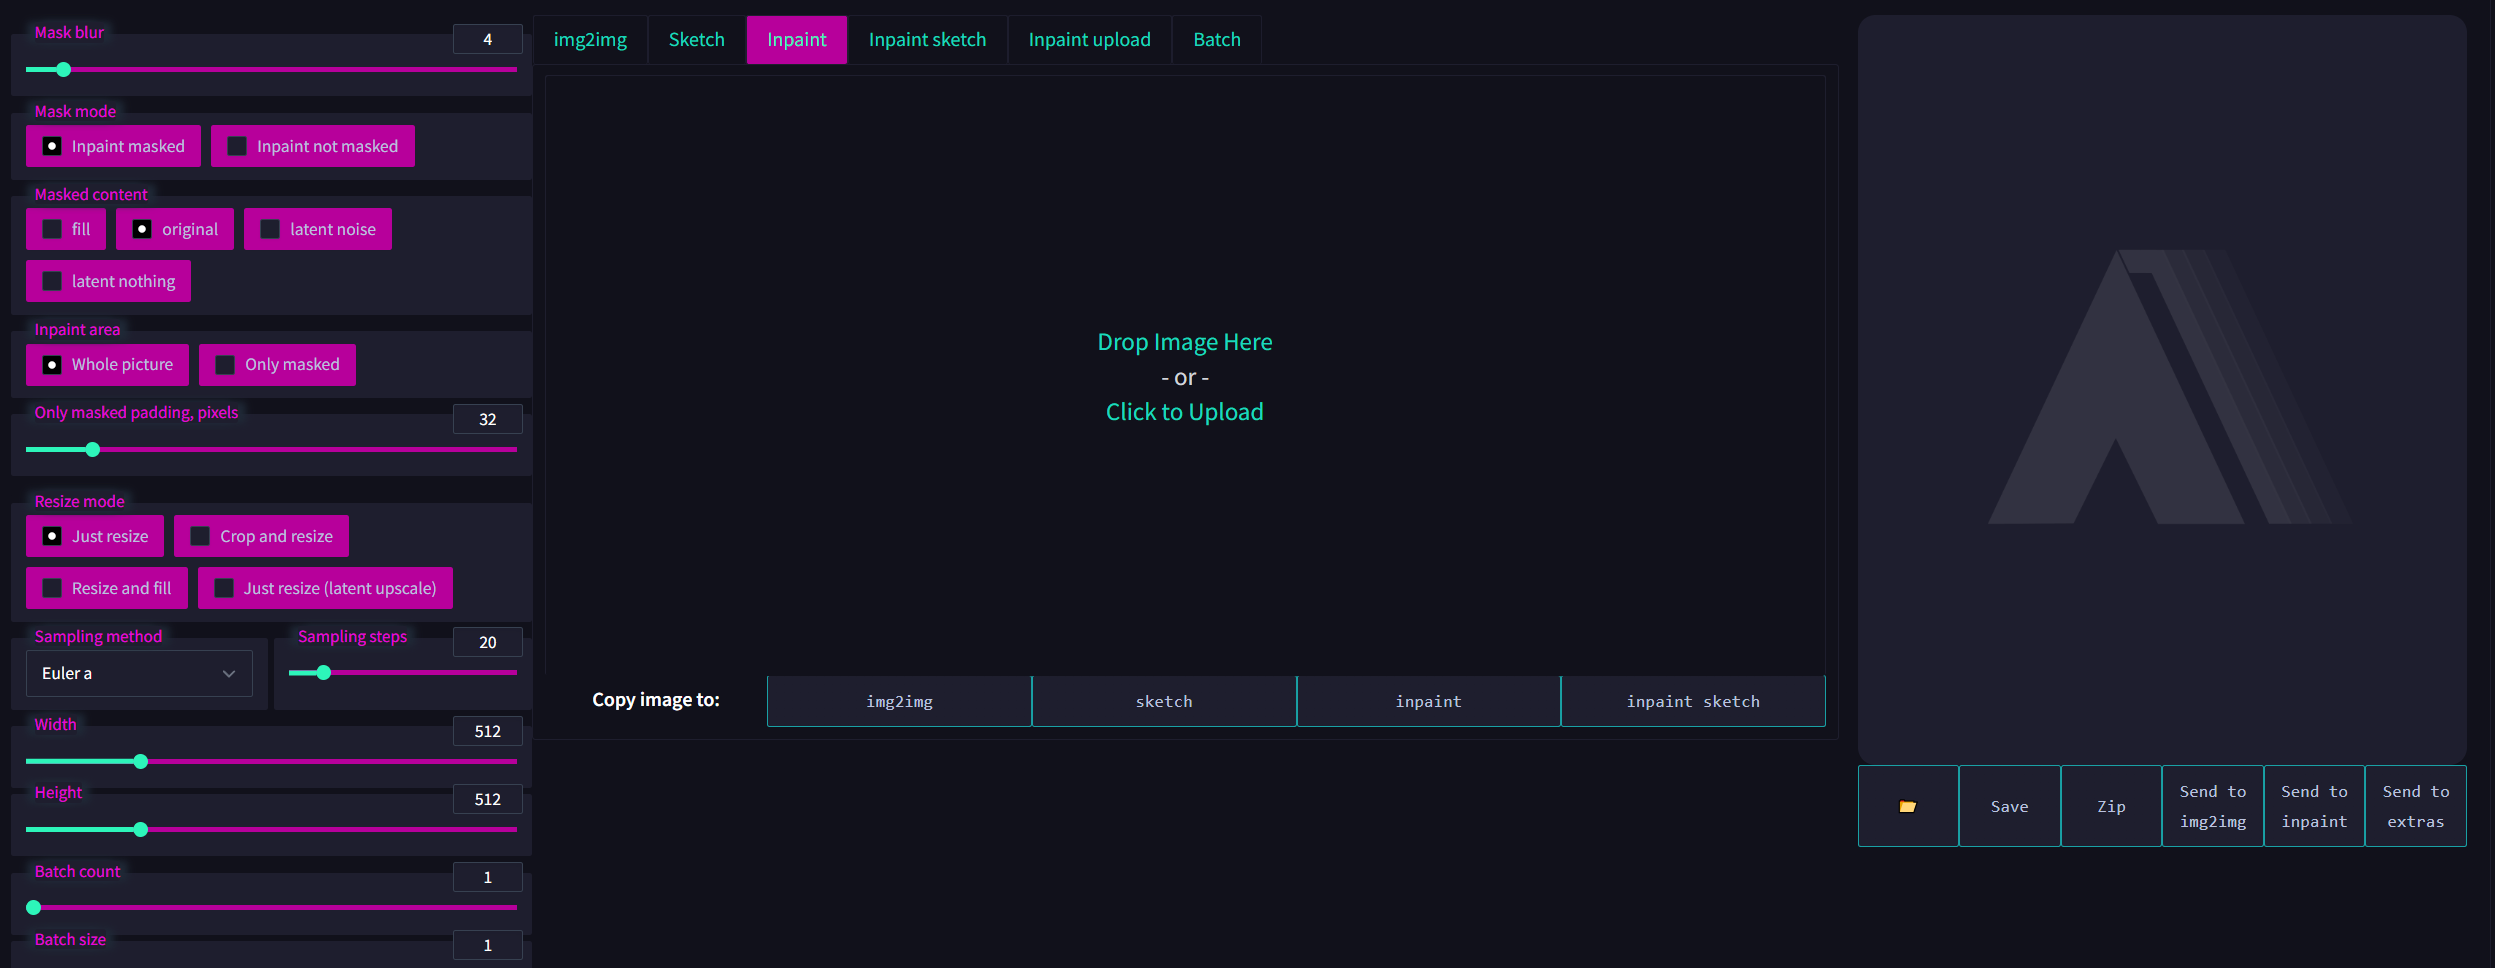Switch to the Sketch tab

(x=697, y=40)
